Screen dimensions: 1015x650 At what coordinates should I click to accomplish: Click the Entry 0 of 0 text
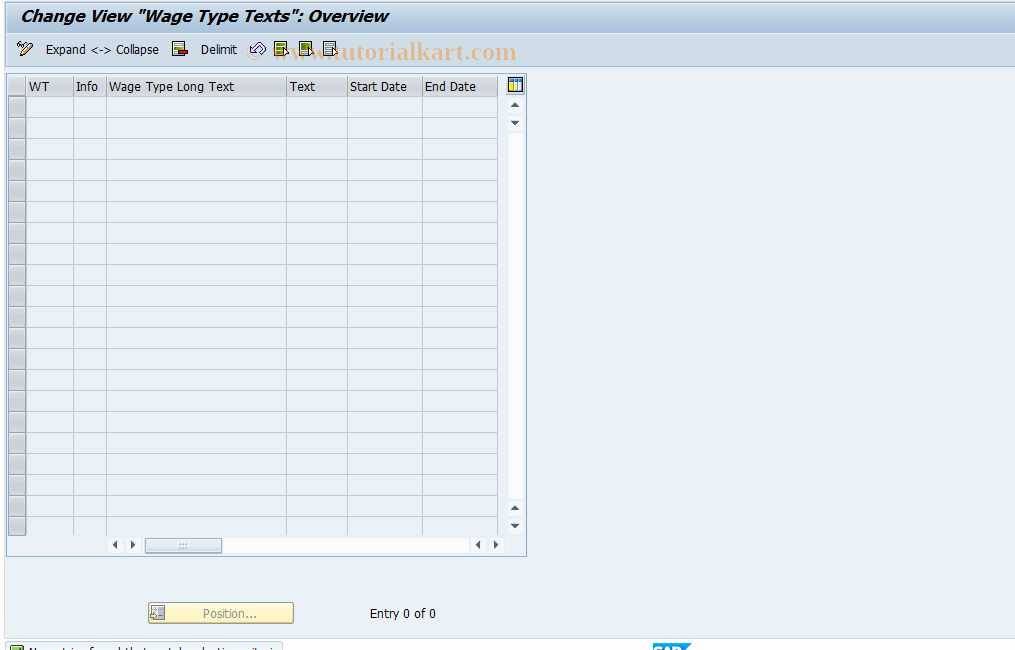click(403, 614)
